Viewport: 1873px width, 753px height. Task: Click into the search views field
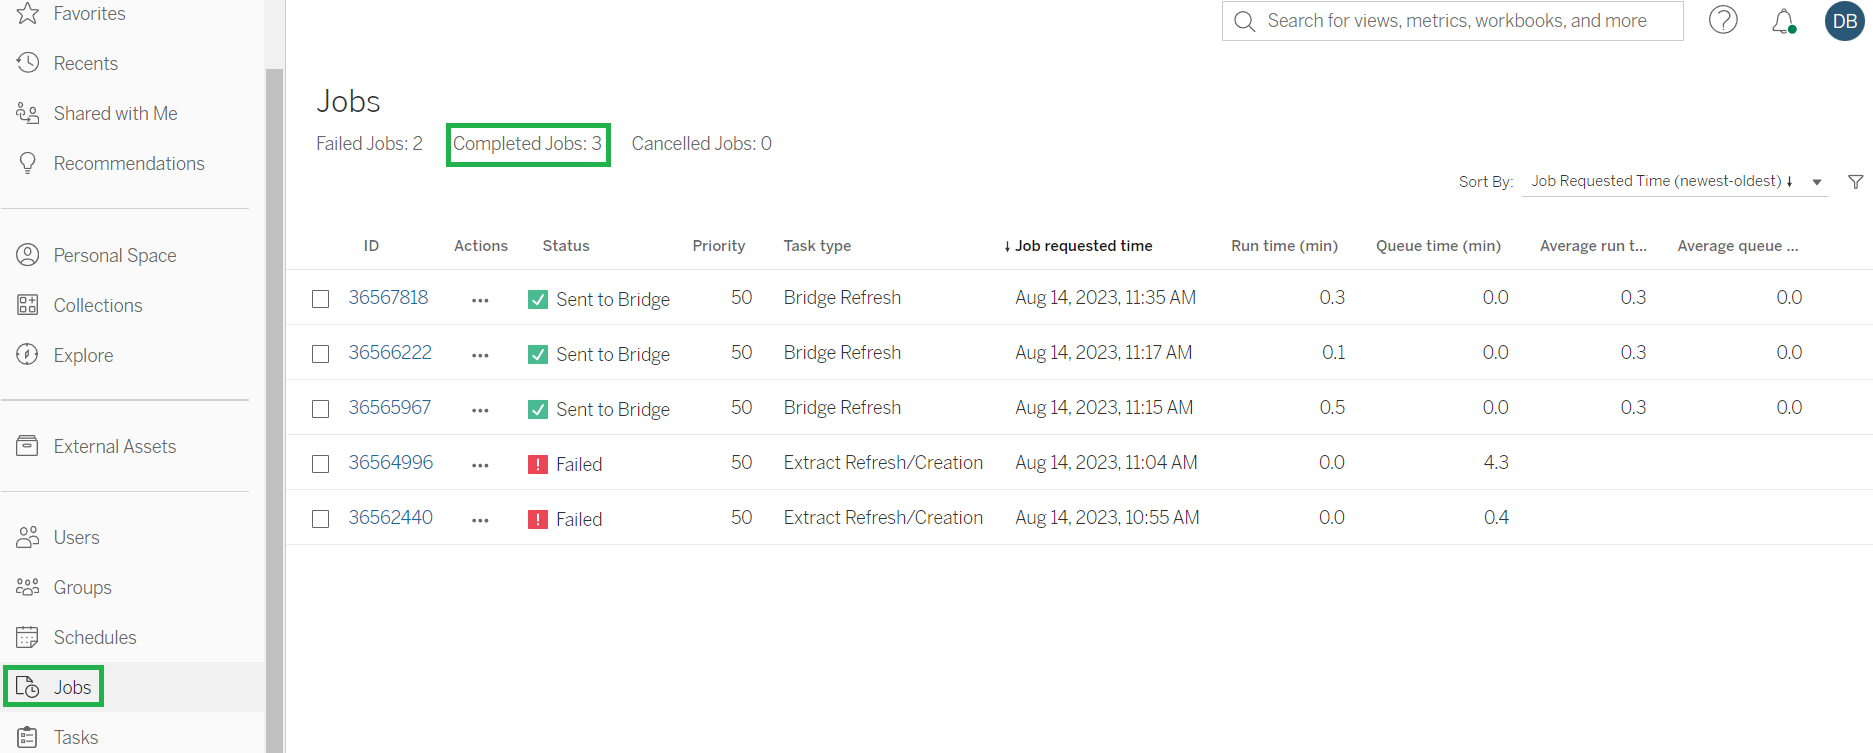coord(1452,21)
